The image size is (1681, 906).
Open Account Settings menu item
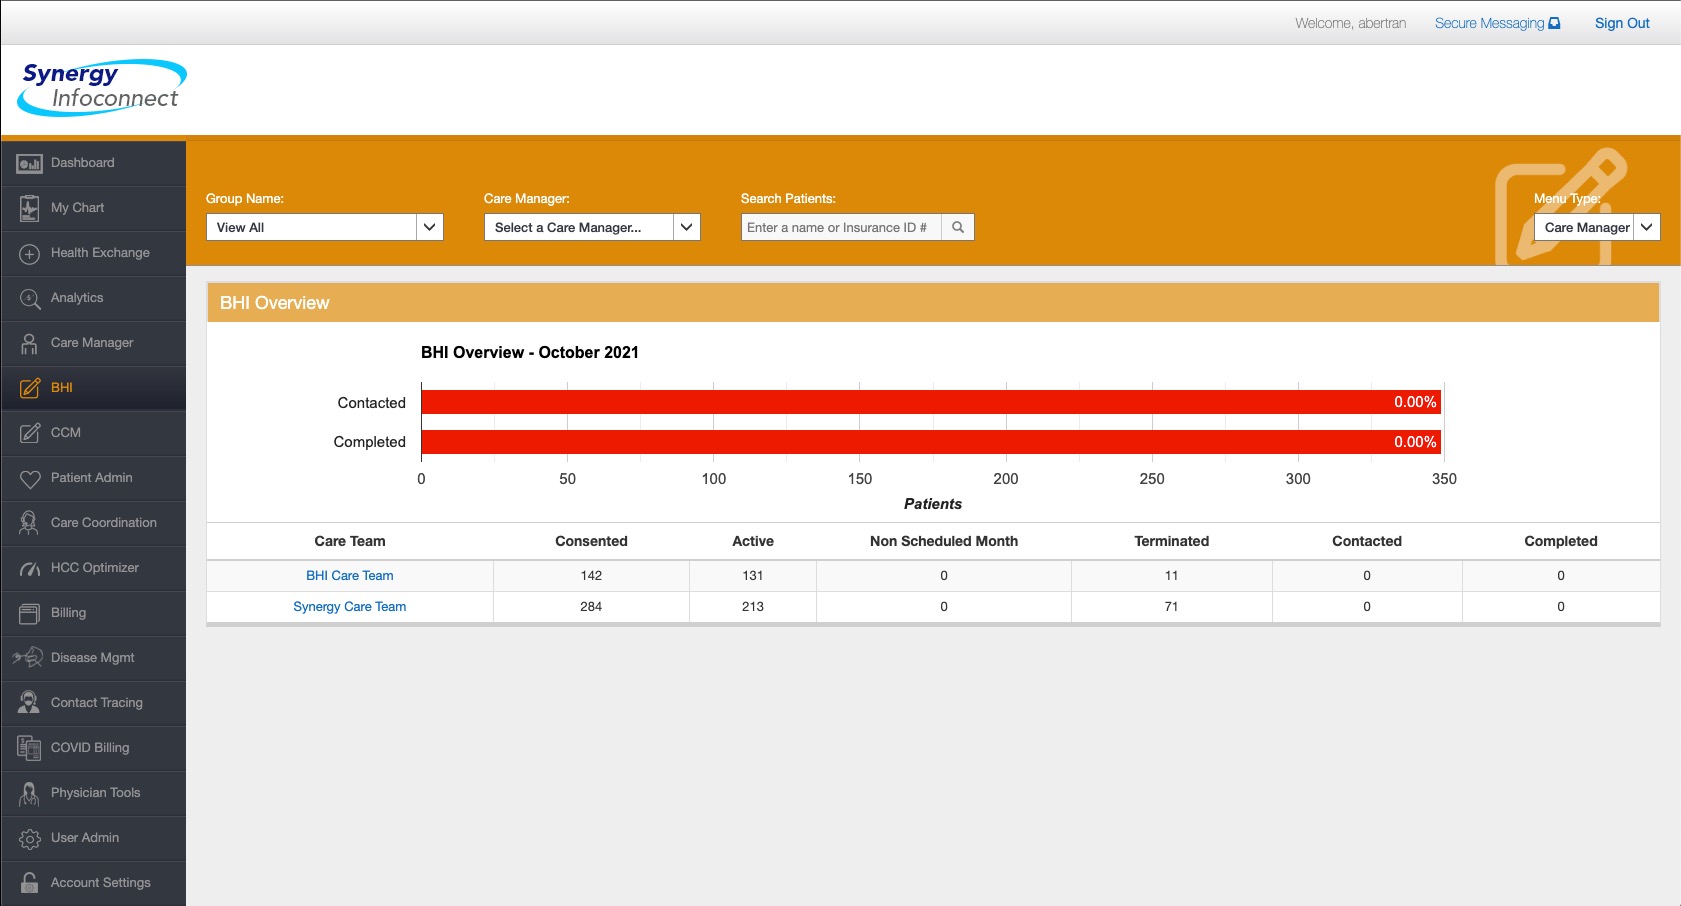point(93,883)
